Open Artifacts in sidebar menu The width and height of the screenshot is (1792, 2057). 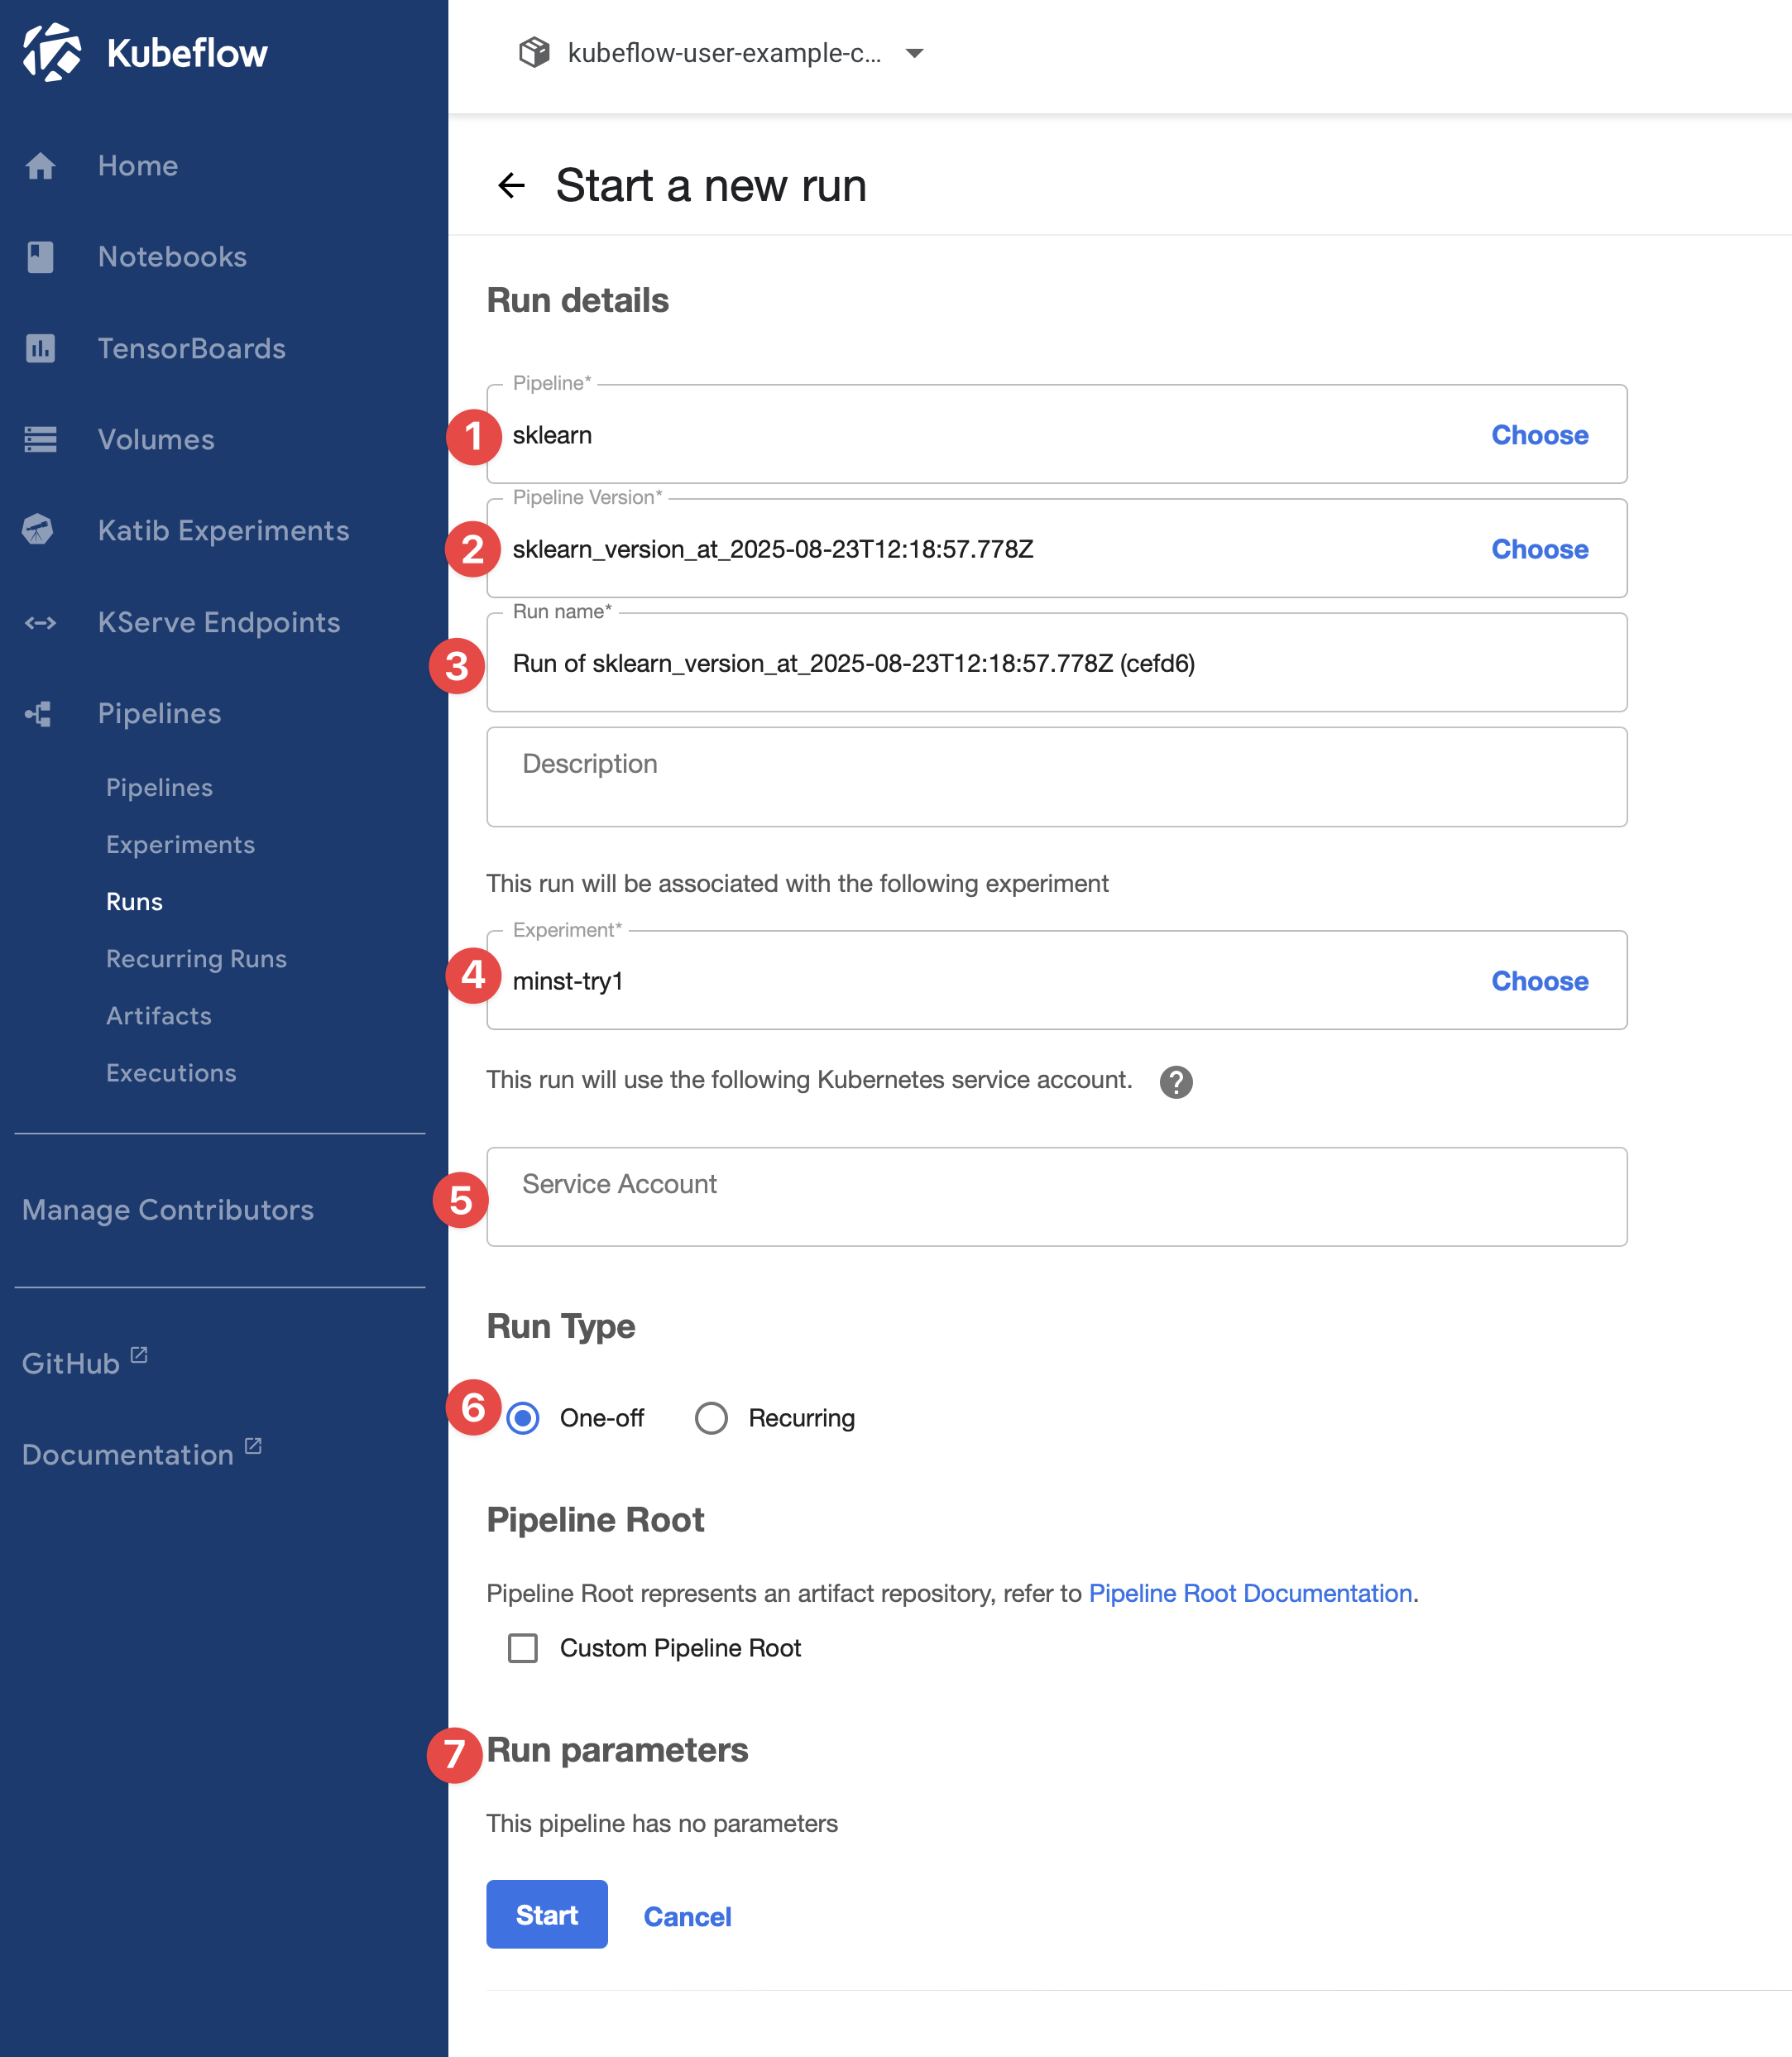[158, 1016]
